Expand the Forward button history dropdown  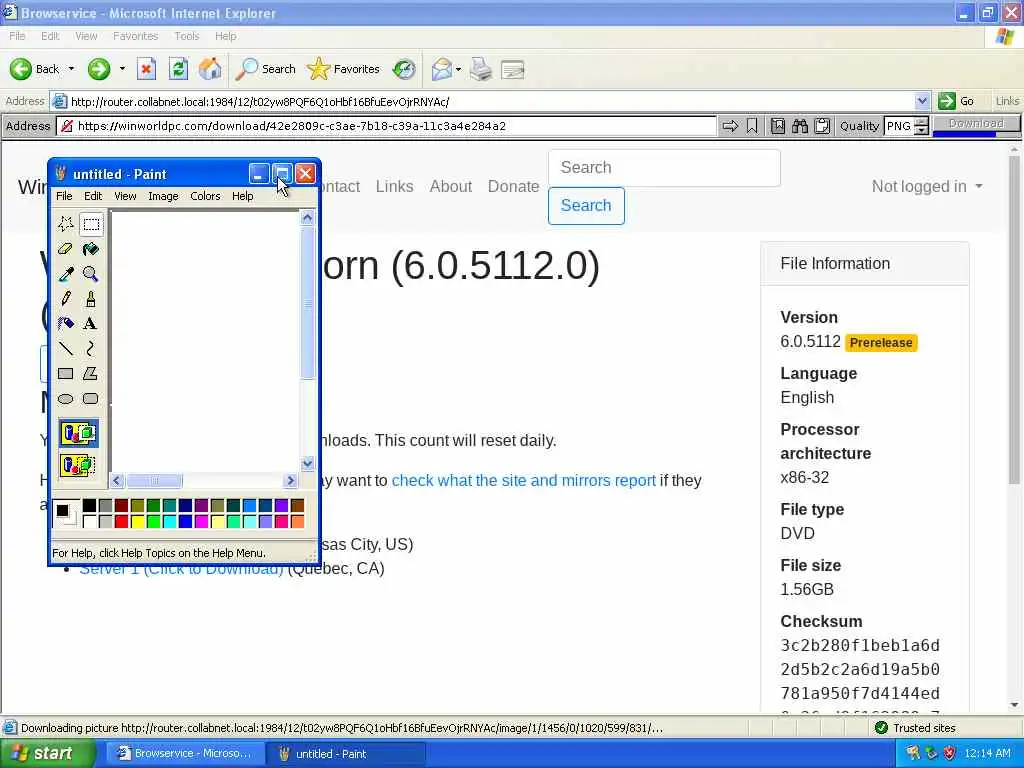122,69
